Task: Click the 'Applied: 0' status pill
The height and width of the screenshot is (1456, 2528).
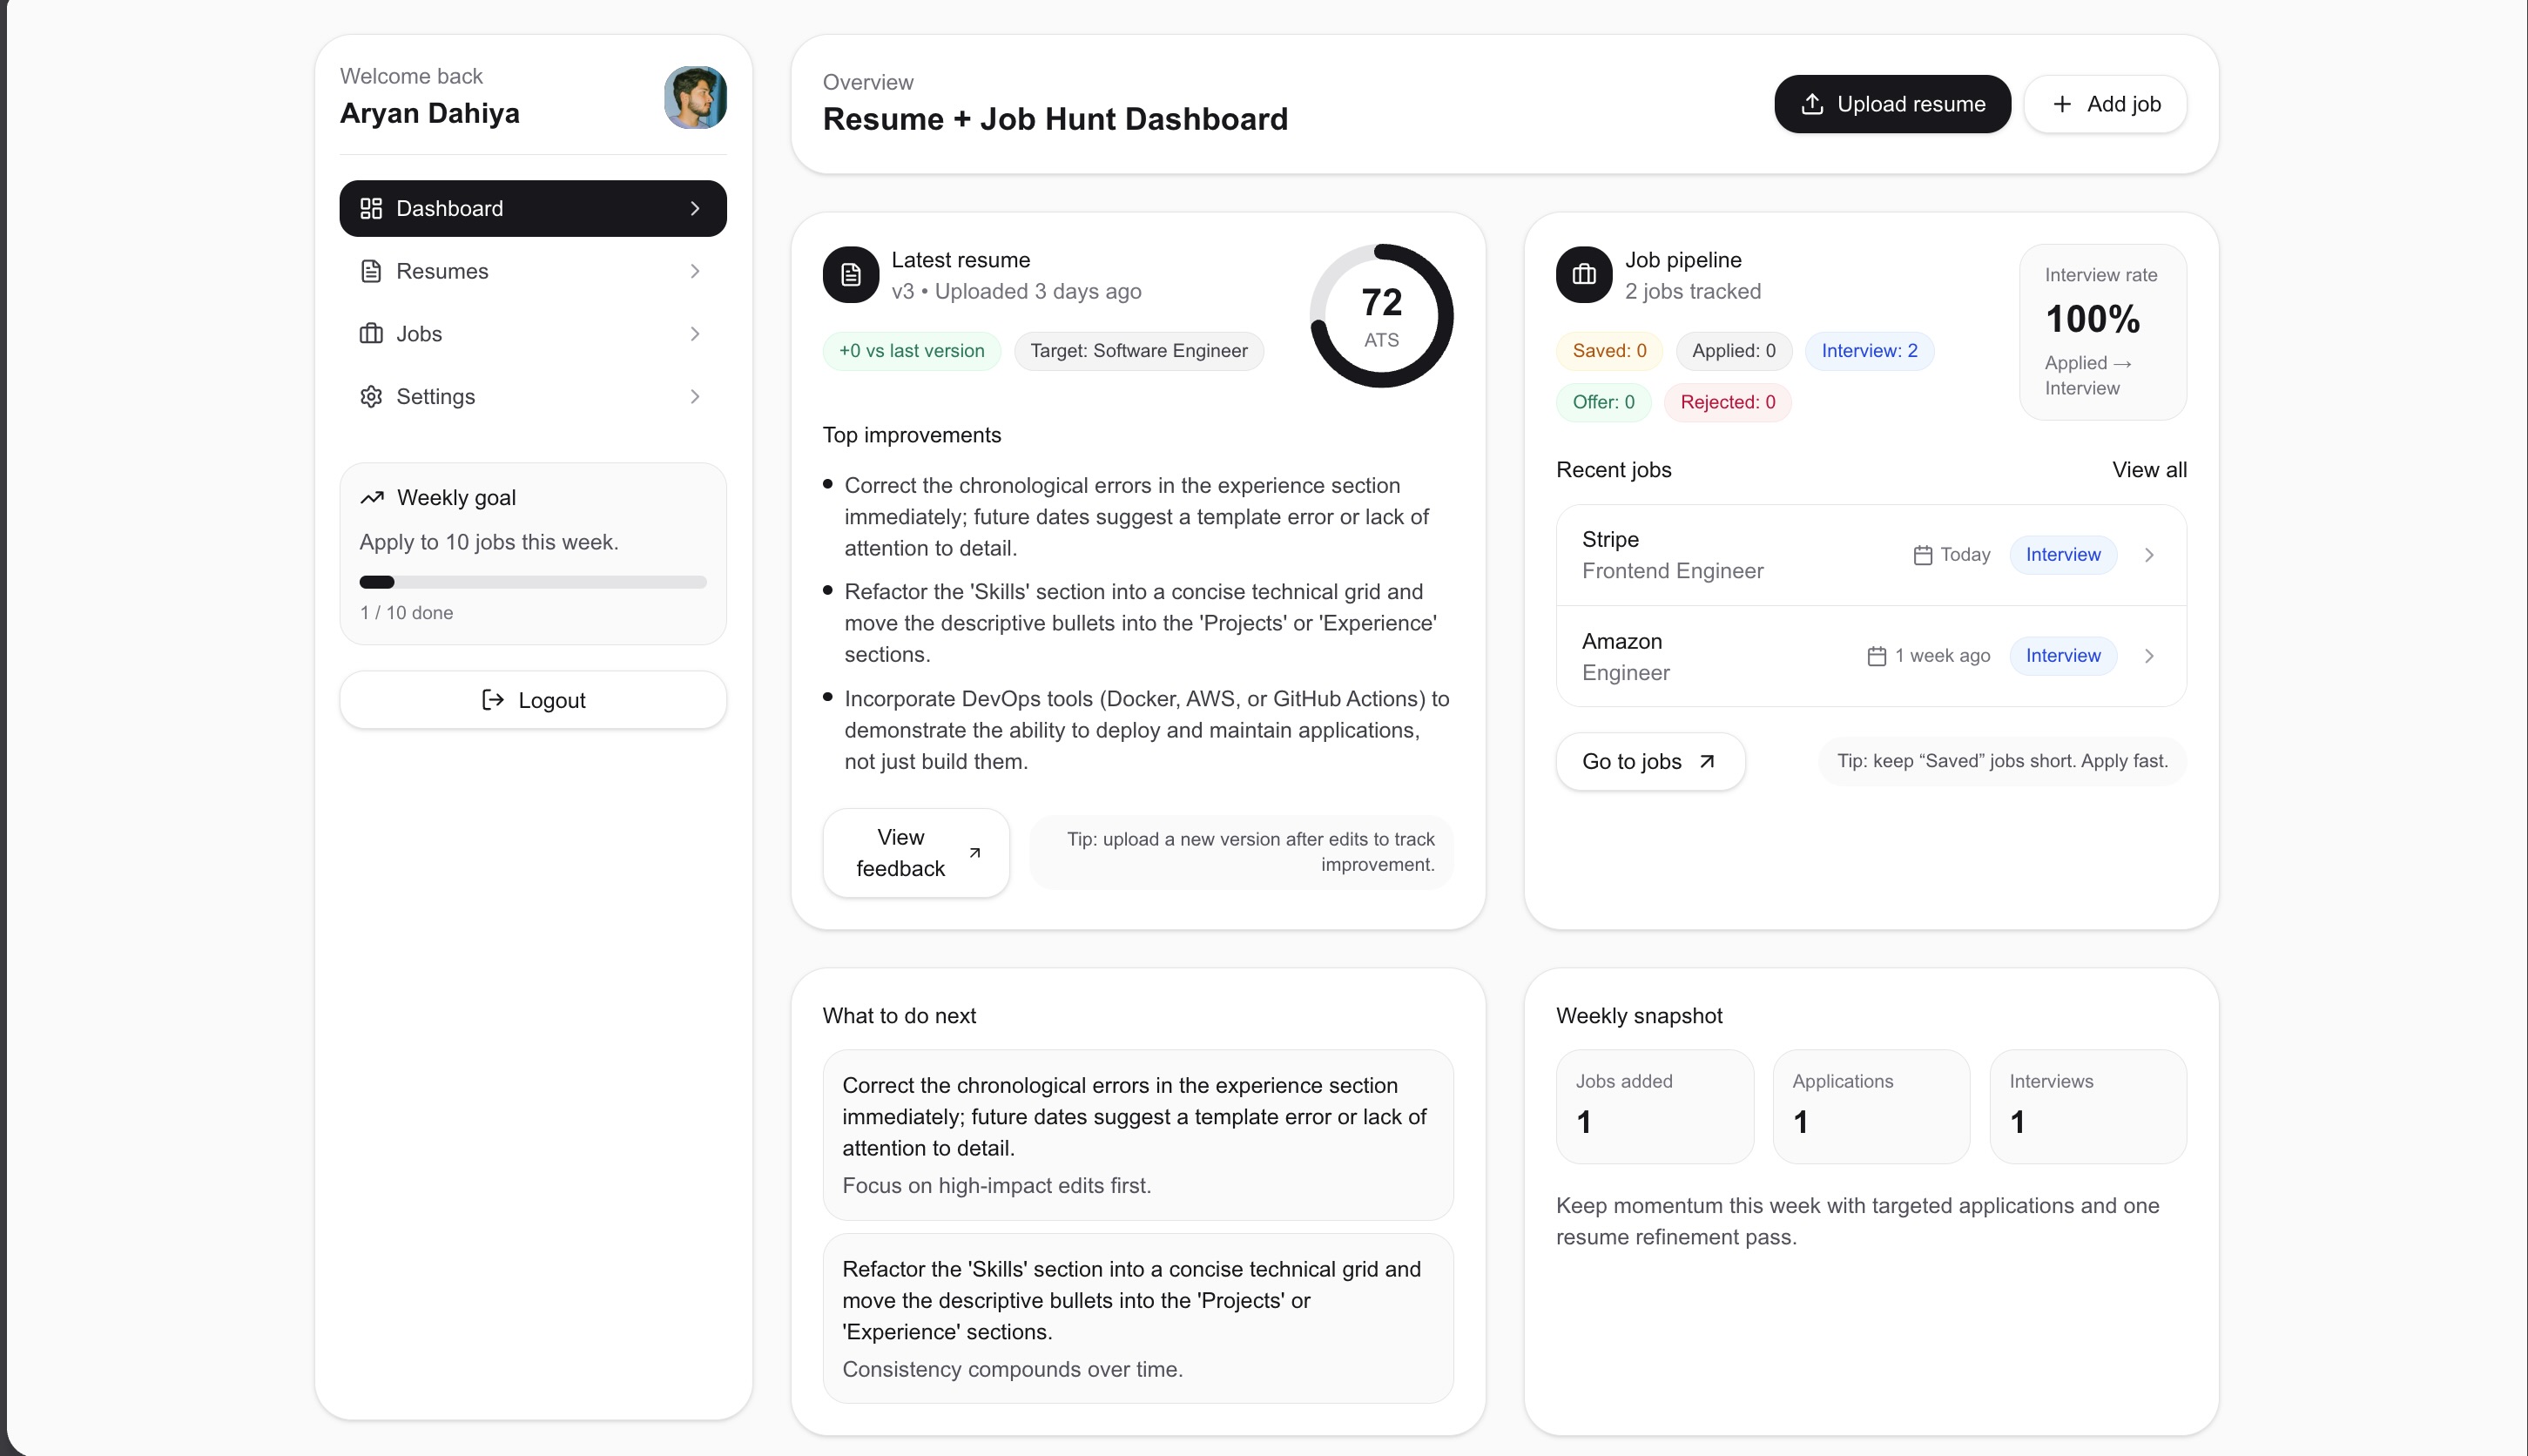Action: point(1734,351)
